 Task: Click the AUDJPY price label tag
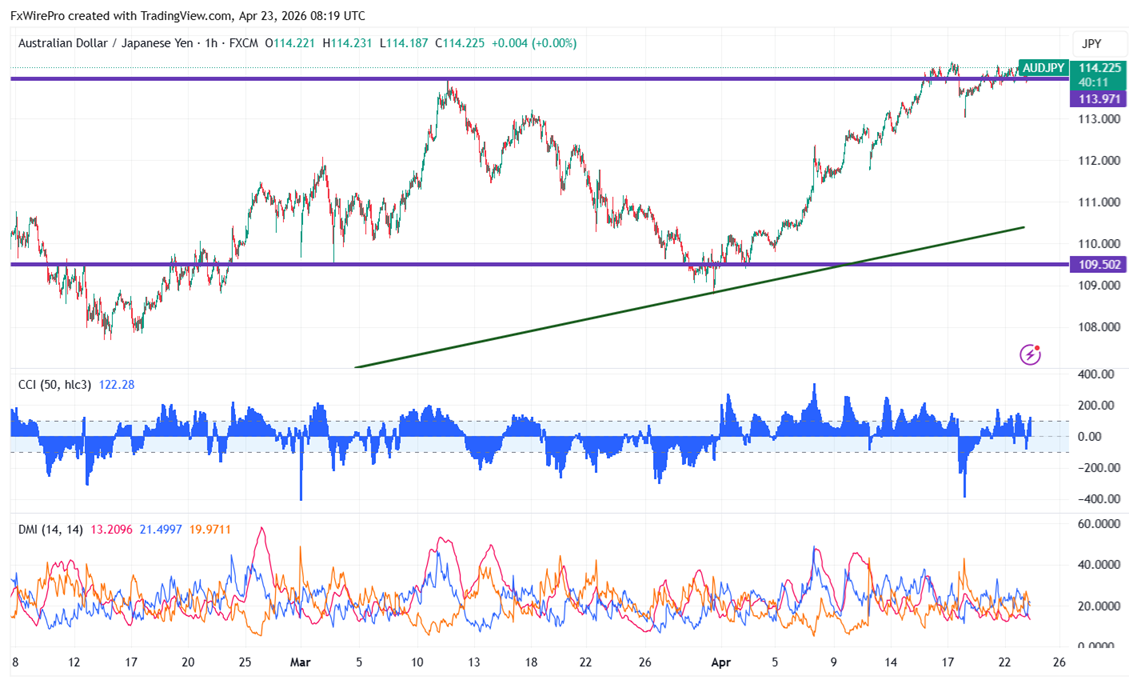pos(1043,68)
